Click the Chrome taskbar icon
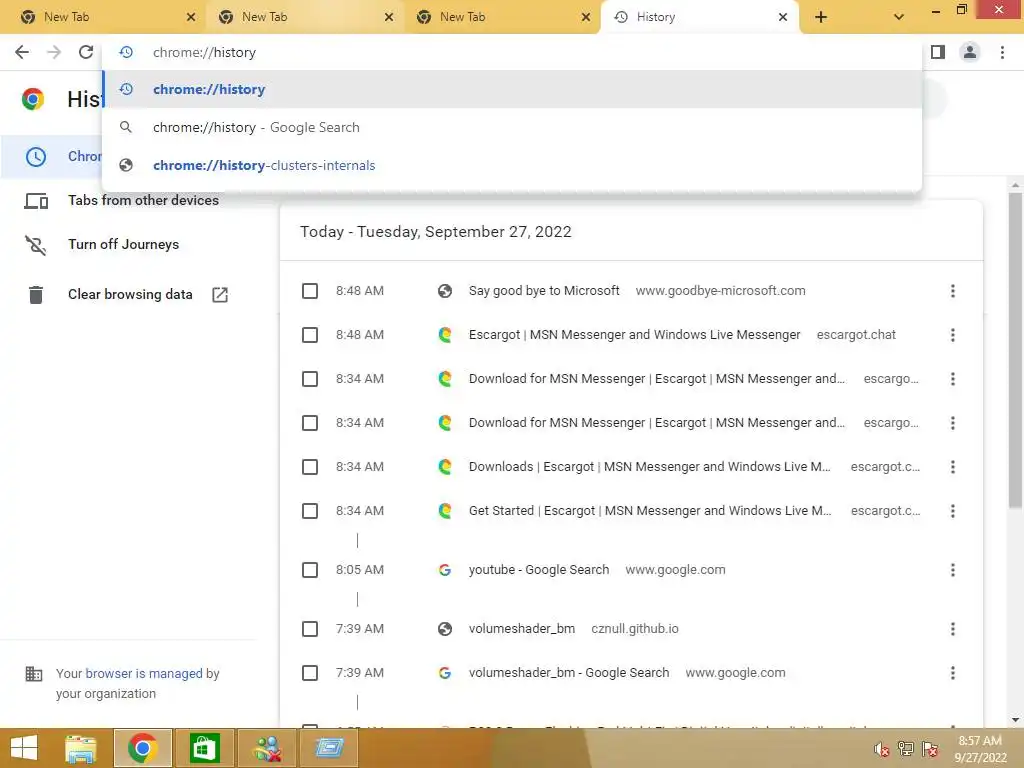 pyautogui.click(x=142, y=748)
